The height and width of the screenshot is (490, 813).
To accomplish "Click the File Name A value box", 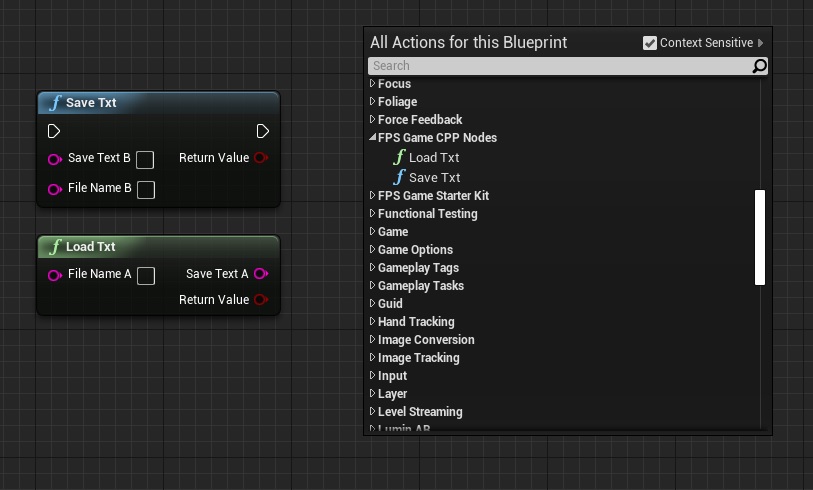I will pyautogui.click(x=146, y=276).
